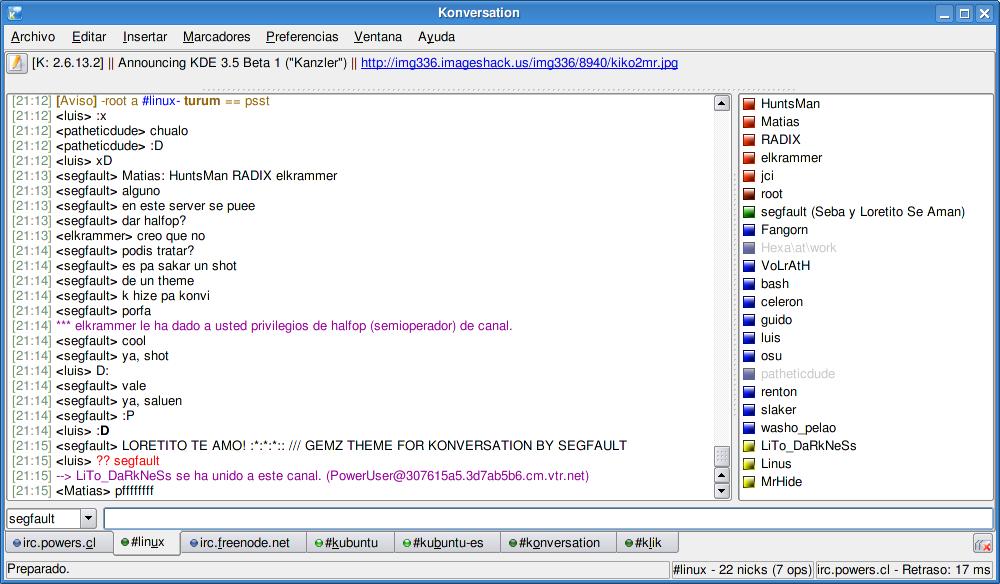This screenshot has height=584, width=1000.
Task: Click the lower scrollbar up arrow
Action: tap(721, 475)
